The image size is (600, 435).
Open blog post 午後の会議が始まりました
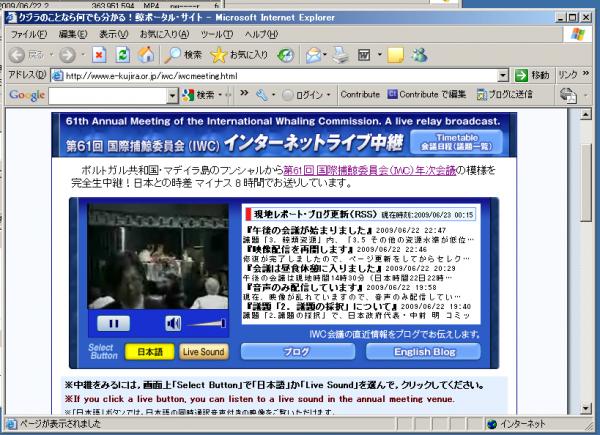309,230
